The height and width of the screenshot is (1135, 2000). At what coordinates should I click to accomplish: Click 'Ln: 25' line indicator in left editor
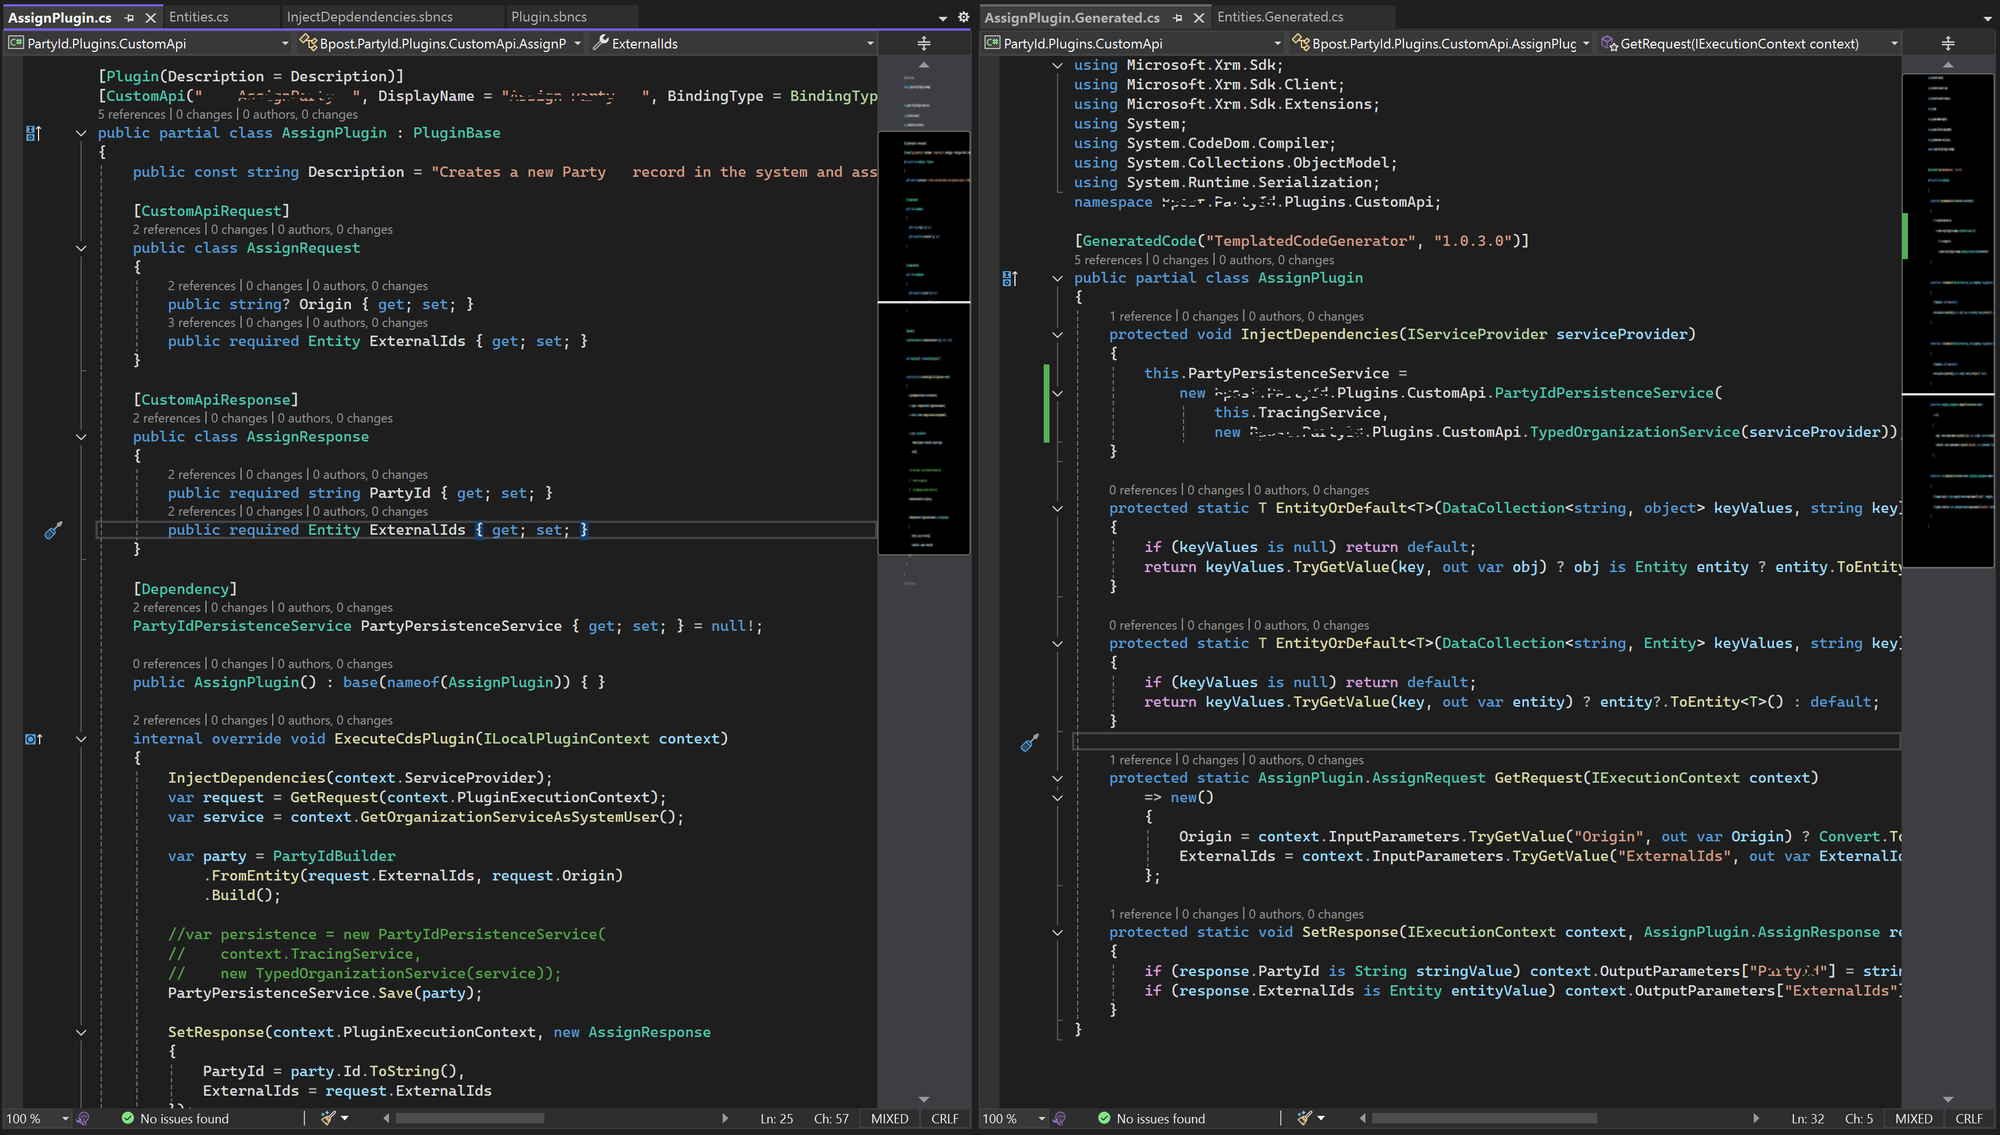tap(776, 1118)
